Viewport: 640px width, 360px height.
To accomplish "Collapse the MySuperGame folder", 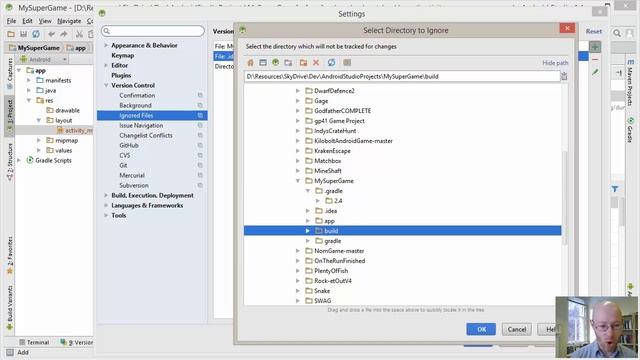I will 298,181.
